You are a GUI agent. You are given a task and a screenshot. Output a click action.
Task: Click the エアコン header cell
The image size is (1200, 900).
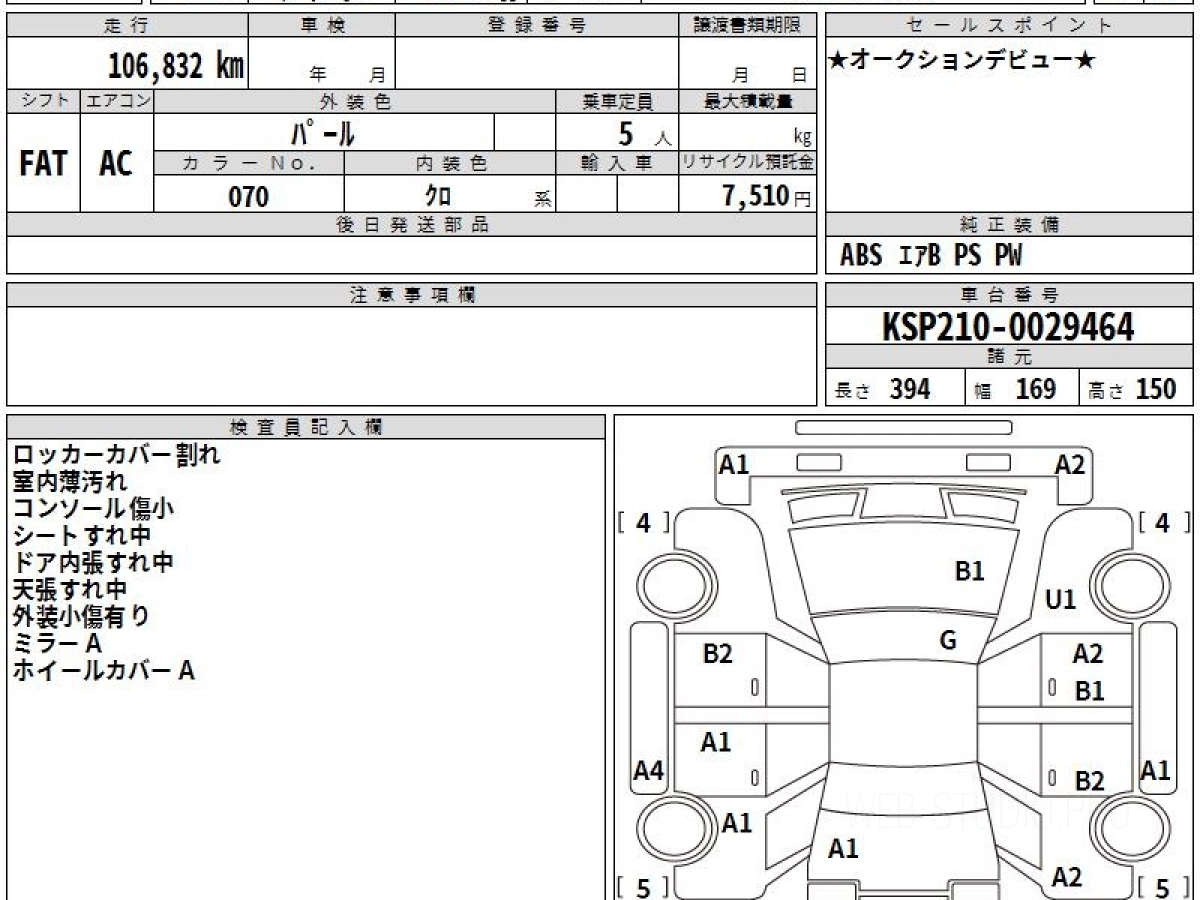click(117, 101)
